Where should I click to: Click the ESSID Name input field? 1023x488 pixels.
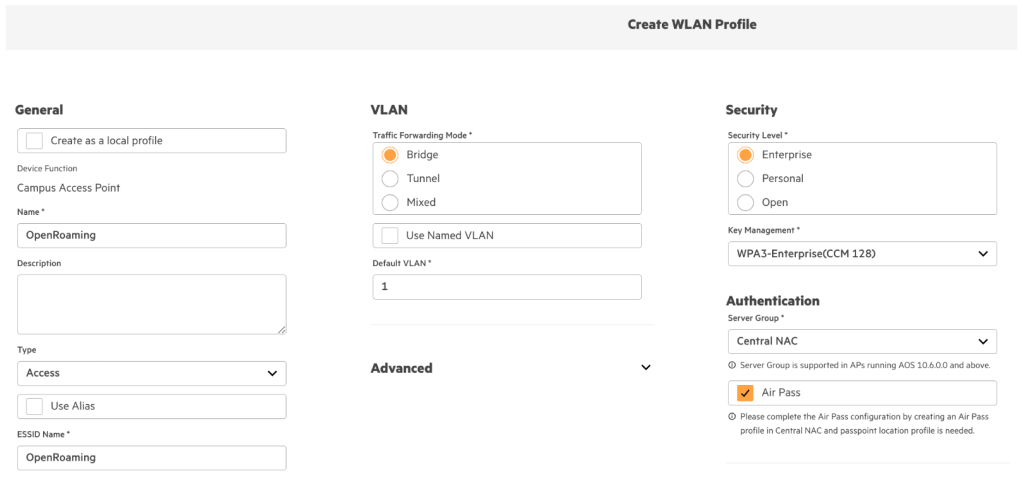tap(151, 457)
